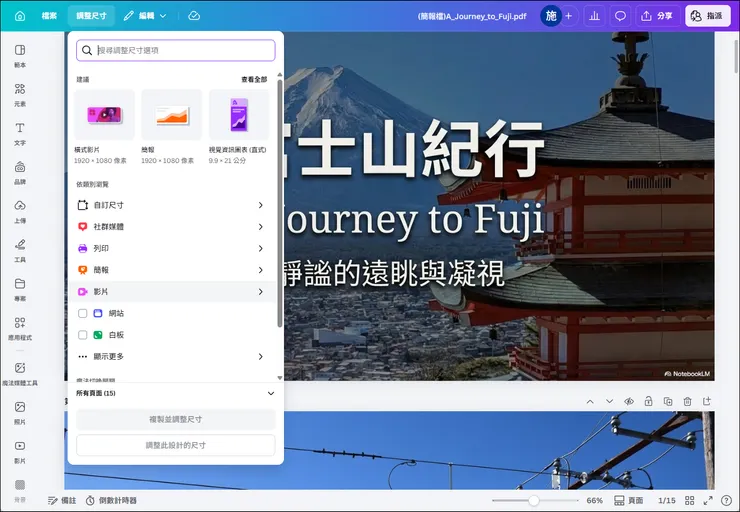Check the 白板 checkbox
The height and width of the screenshot is (512, 740).
point(83,335)
